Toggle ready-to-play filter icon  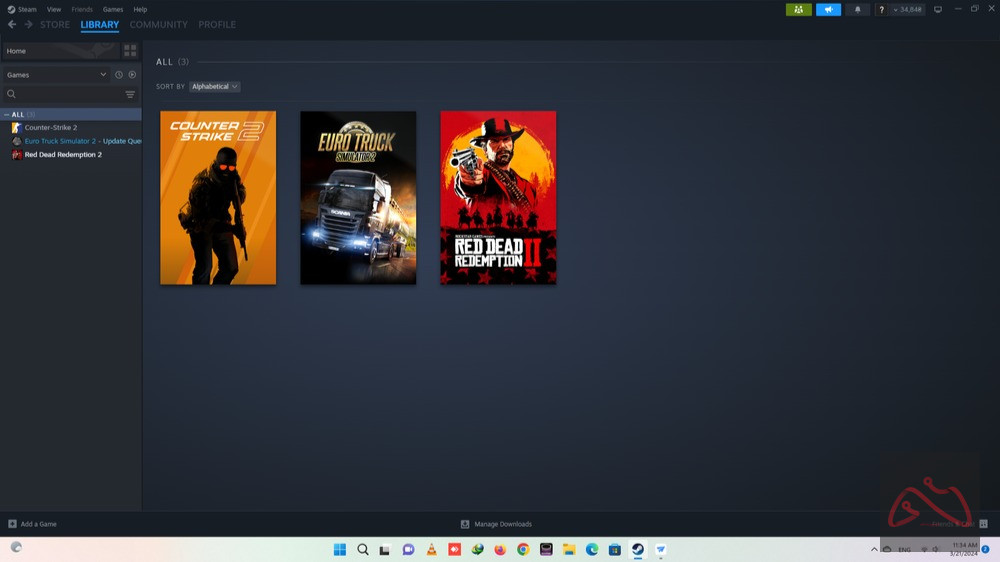tap(132, 75)
